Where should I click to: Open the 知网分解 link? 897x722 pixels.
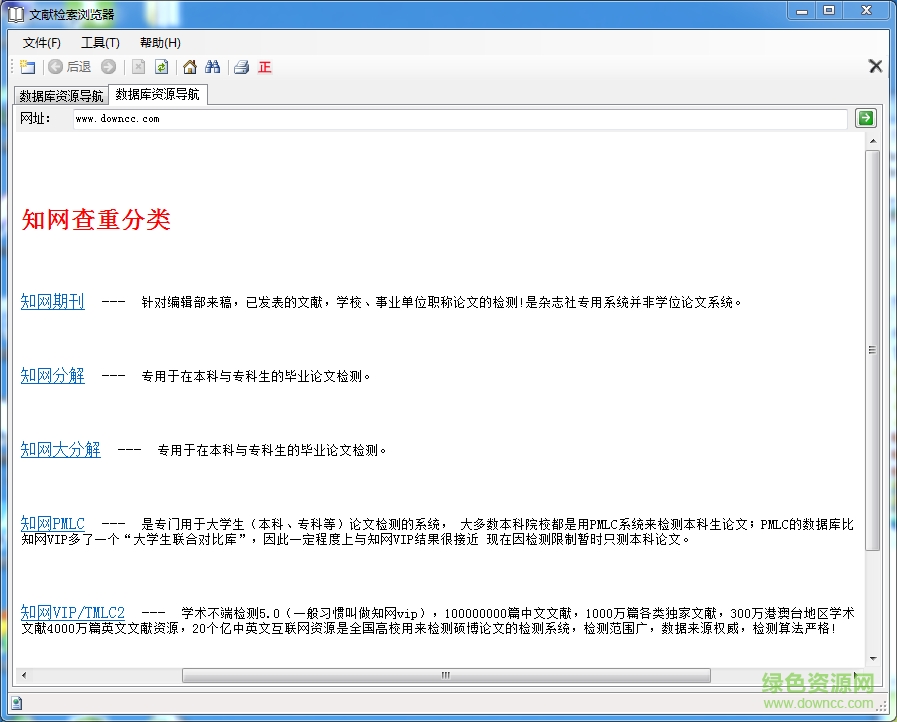click(x=53, y=375)
